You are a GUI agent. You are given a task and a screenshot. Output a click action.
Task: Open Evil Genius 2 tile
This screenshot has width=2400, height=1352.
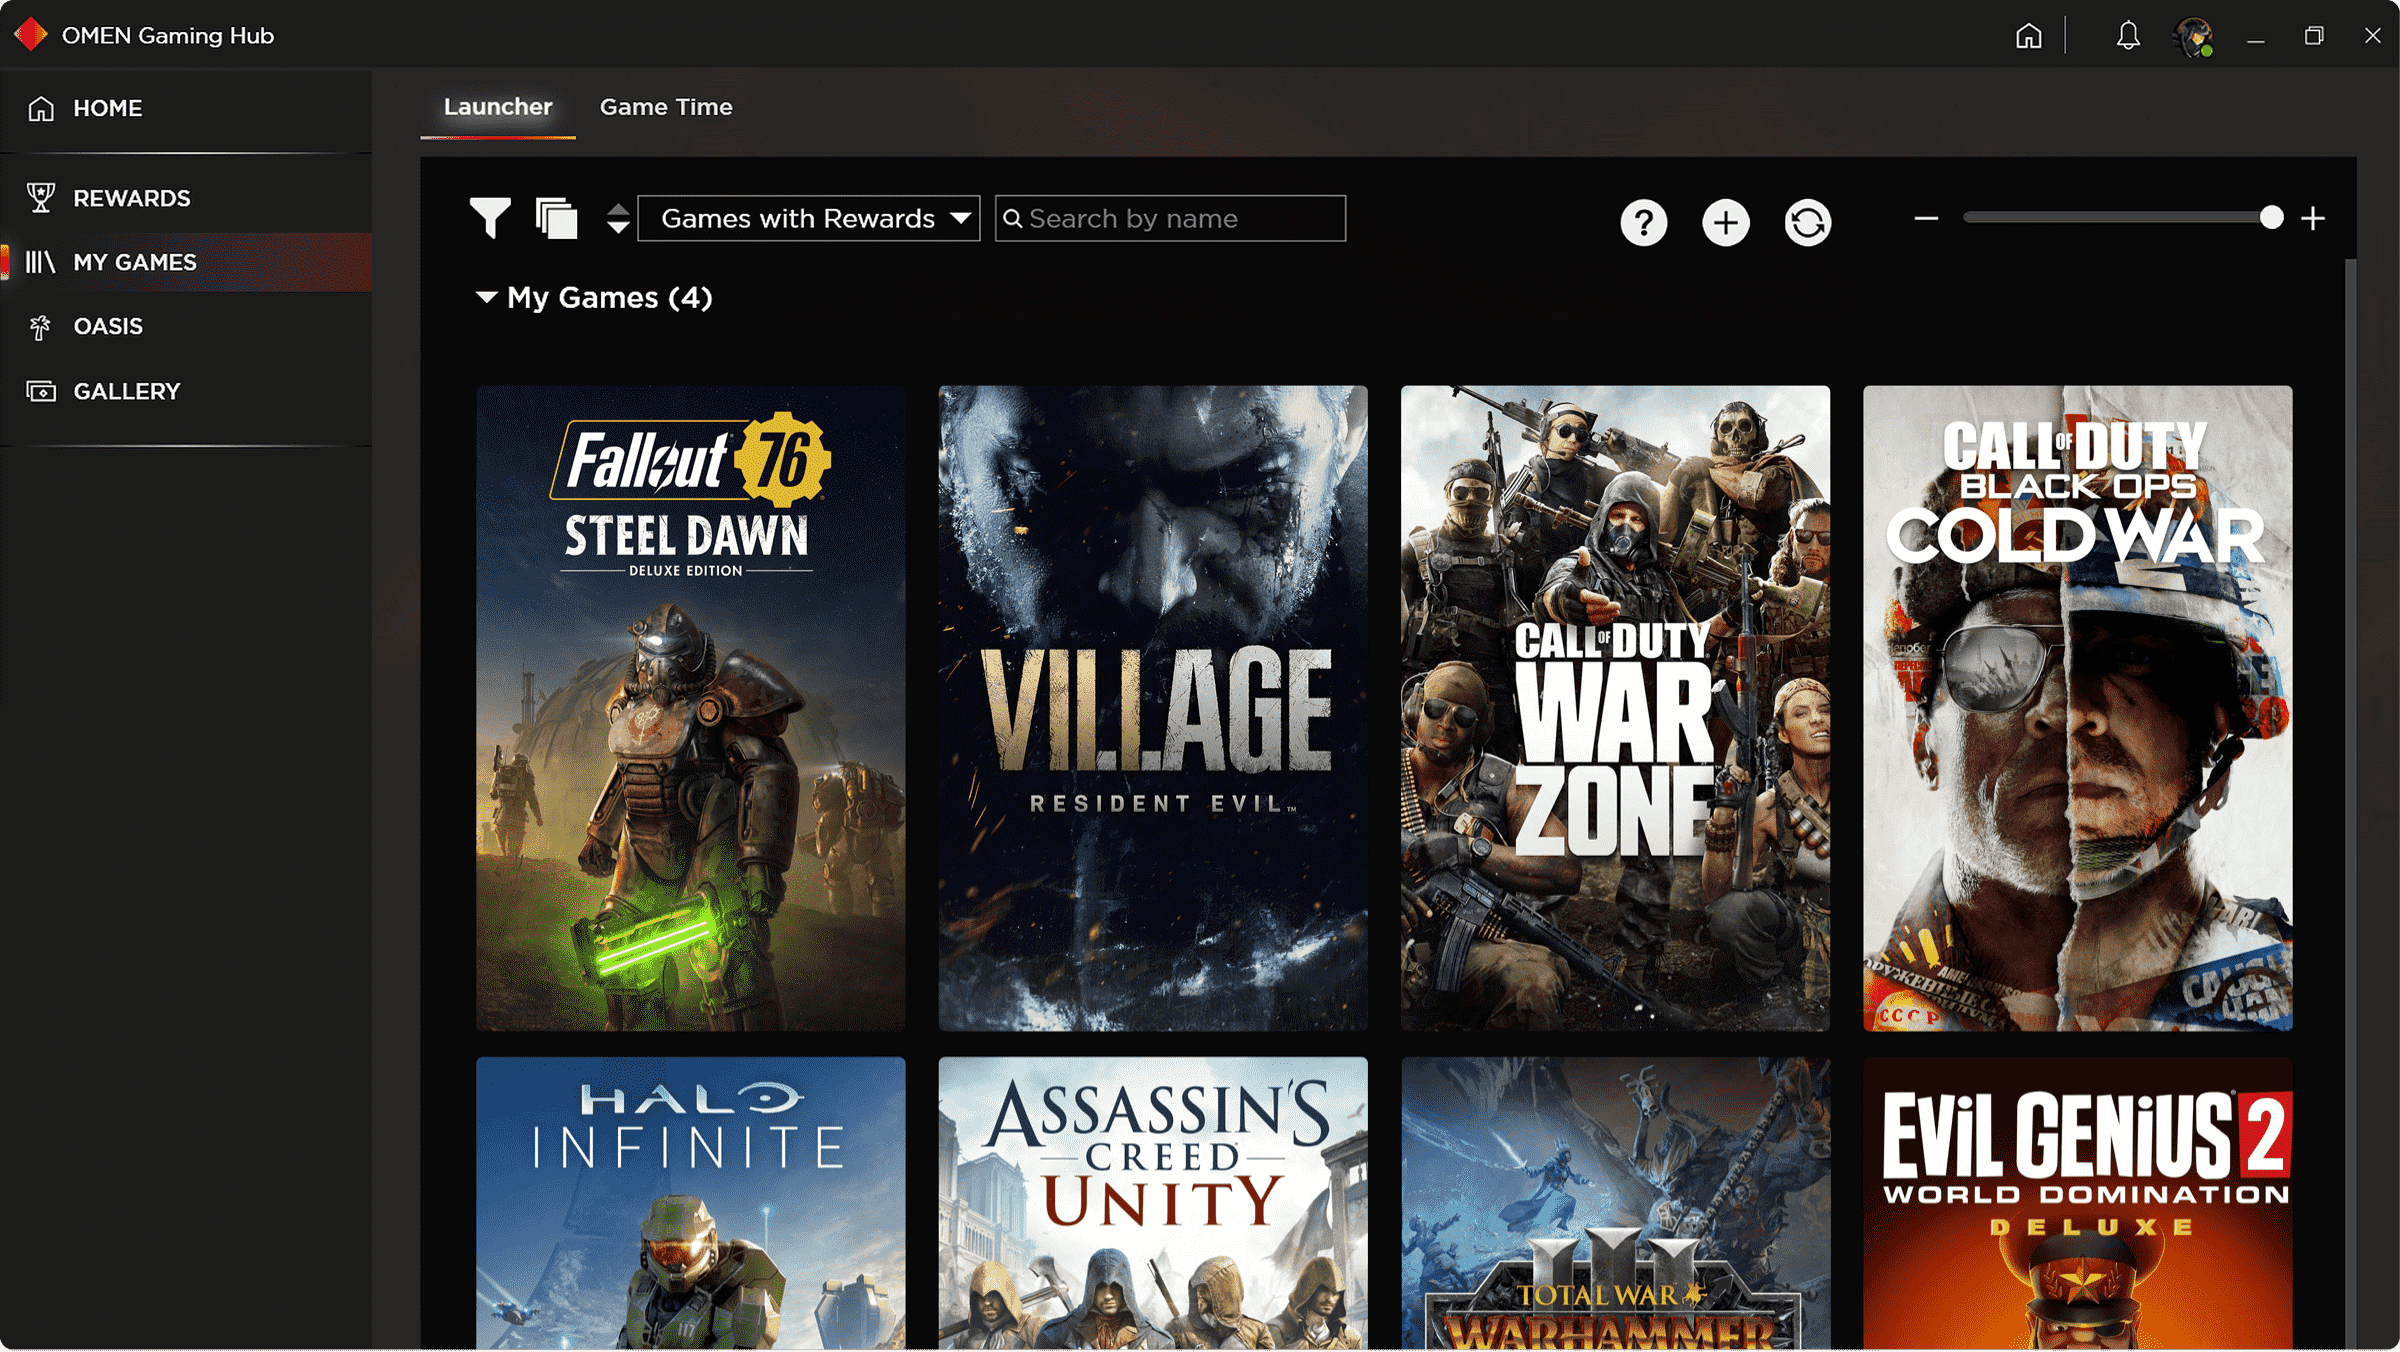2077,1203
